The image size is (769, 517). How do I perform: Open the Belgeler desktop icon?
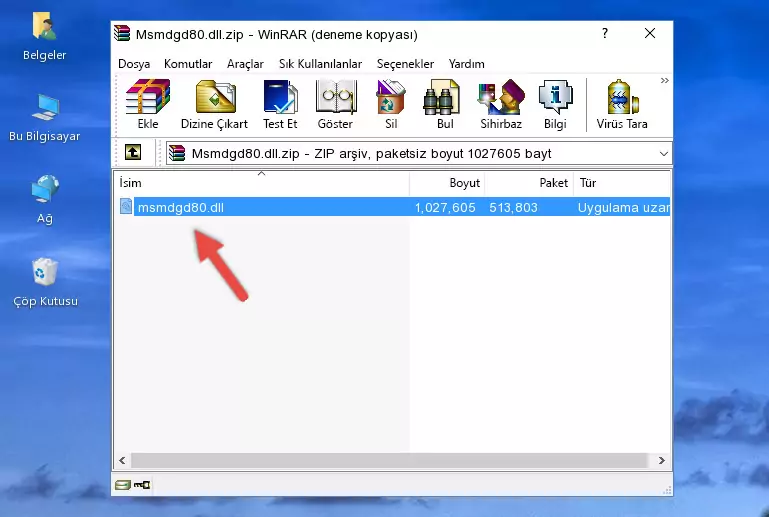(x=45, y=37)
